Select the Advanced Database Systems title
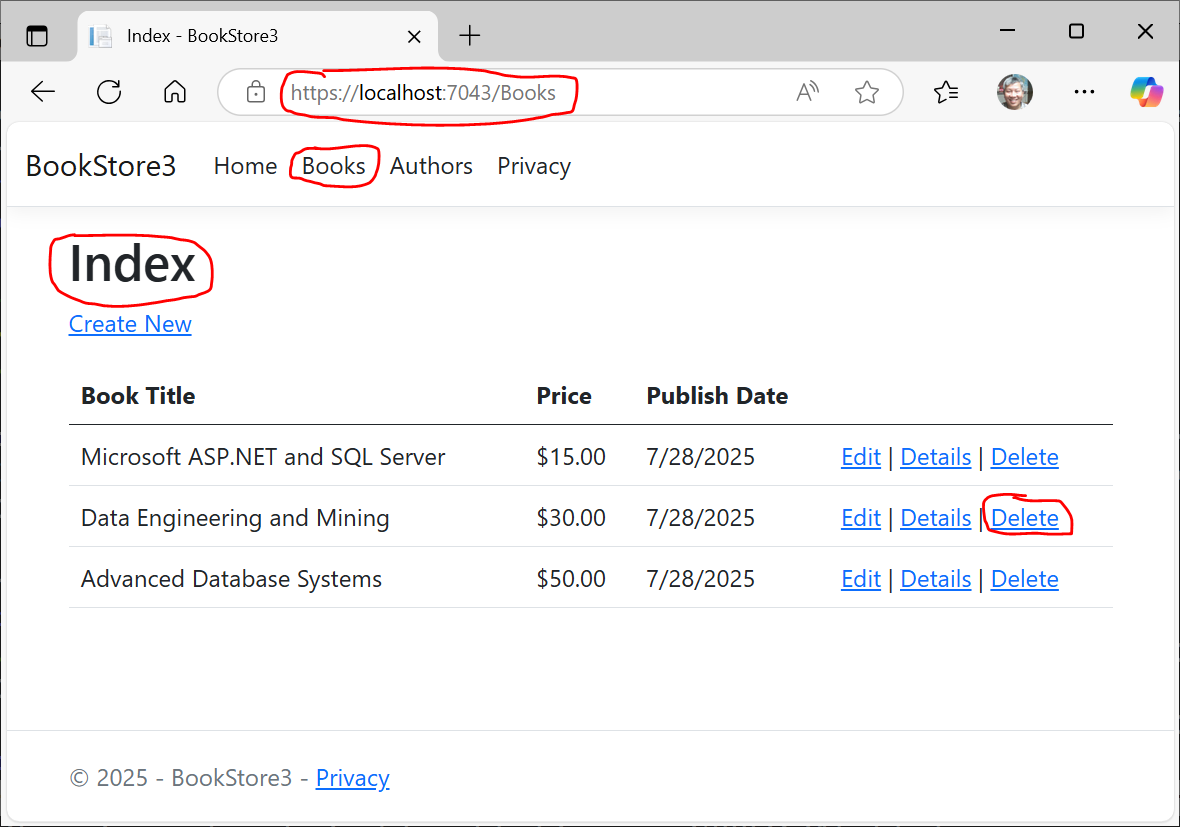 coord(231,579)
